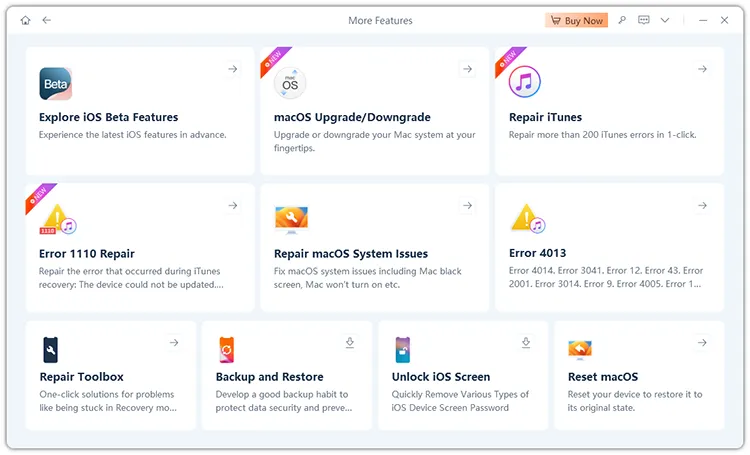Open Error 4013 title
The image size is (750, 455).
point(537,253)
